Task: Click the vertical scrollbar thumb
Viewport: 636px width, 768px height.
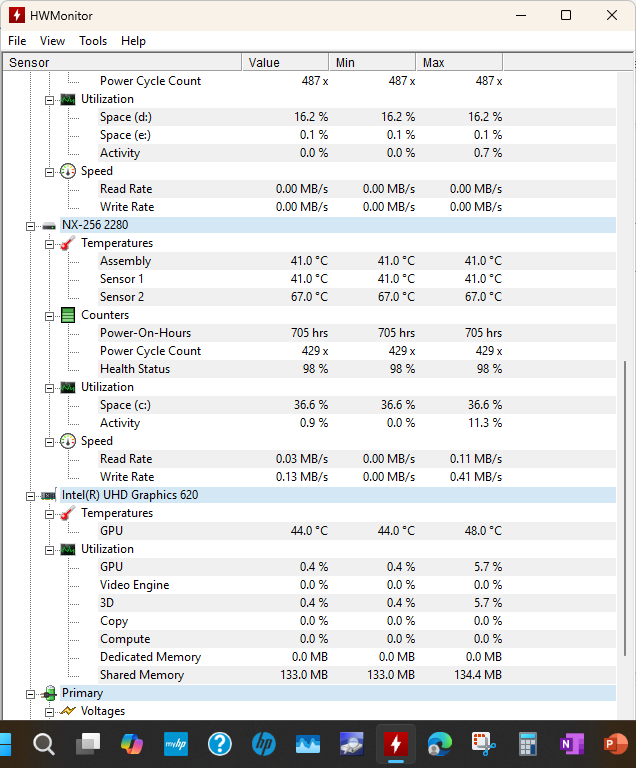Action: click(625, 508)
